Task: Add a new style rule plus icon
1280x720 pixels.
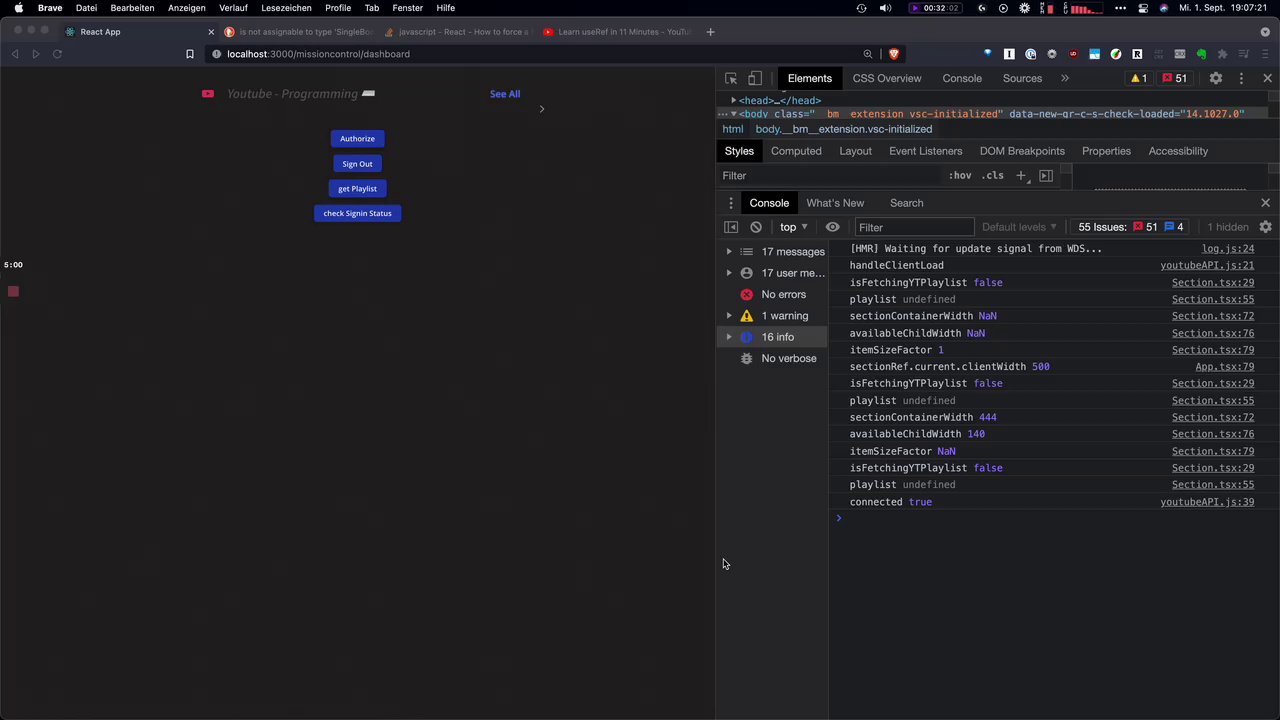Action: tap(1021, 176)
